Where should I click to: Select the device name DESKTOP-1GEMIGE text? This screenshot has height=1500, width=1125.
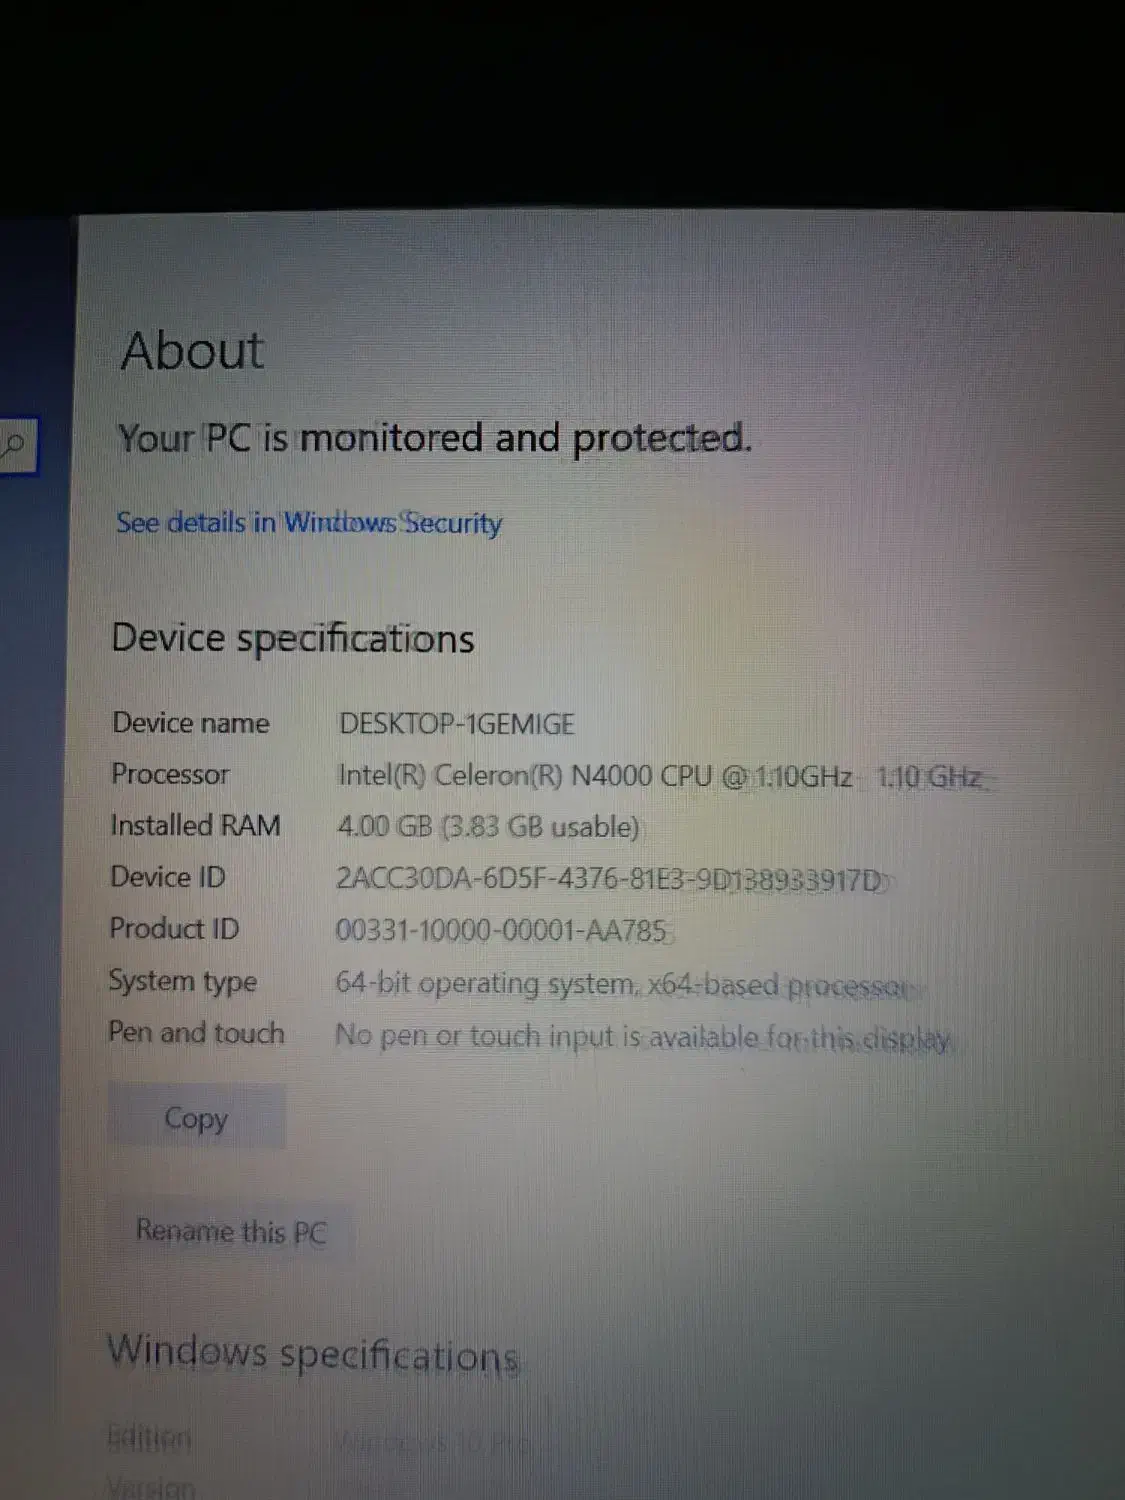[457, 723]
